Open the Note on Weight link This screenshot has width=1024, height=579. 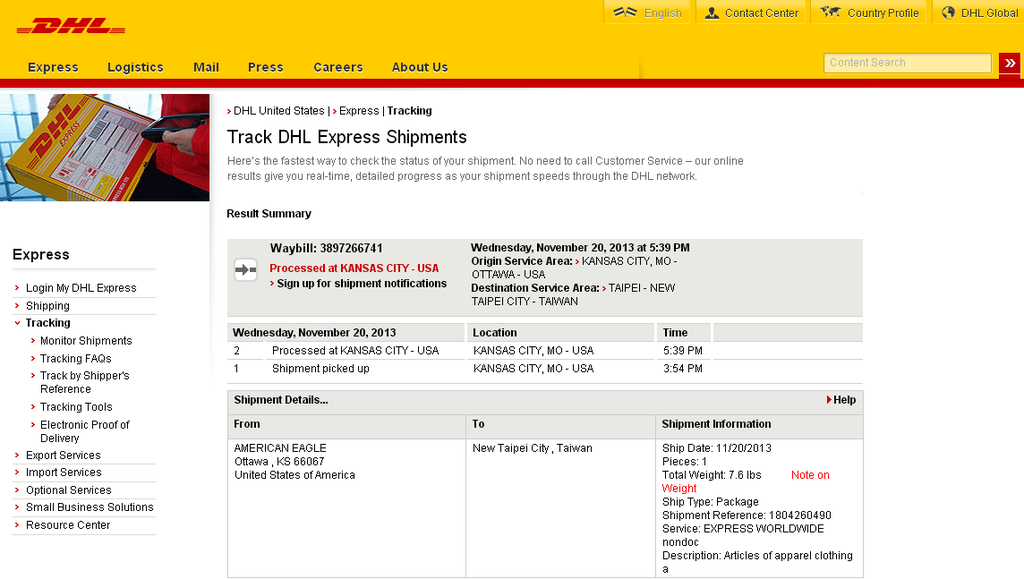coord(810,475)
